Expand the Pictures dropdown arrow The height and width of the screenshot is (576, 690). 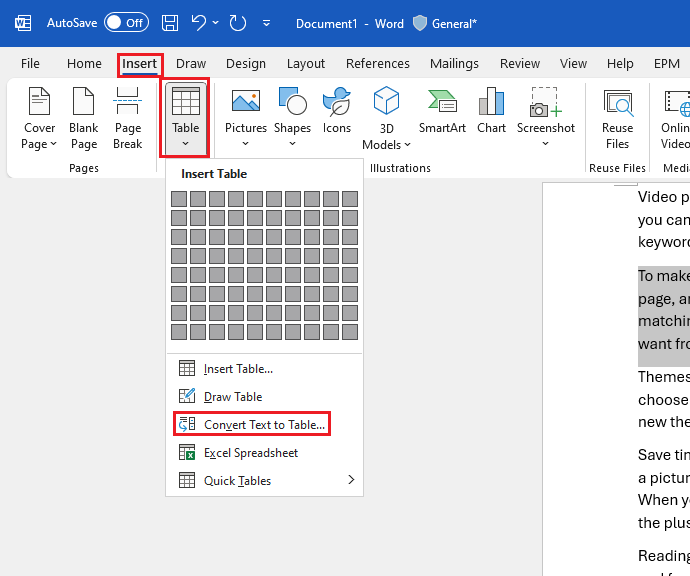246,143
